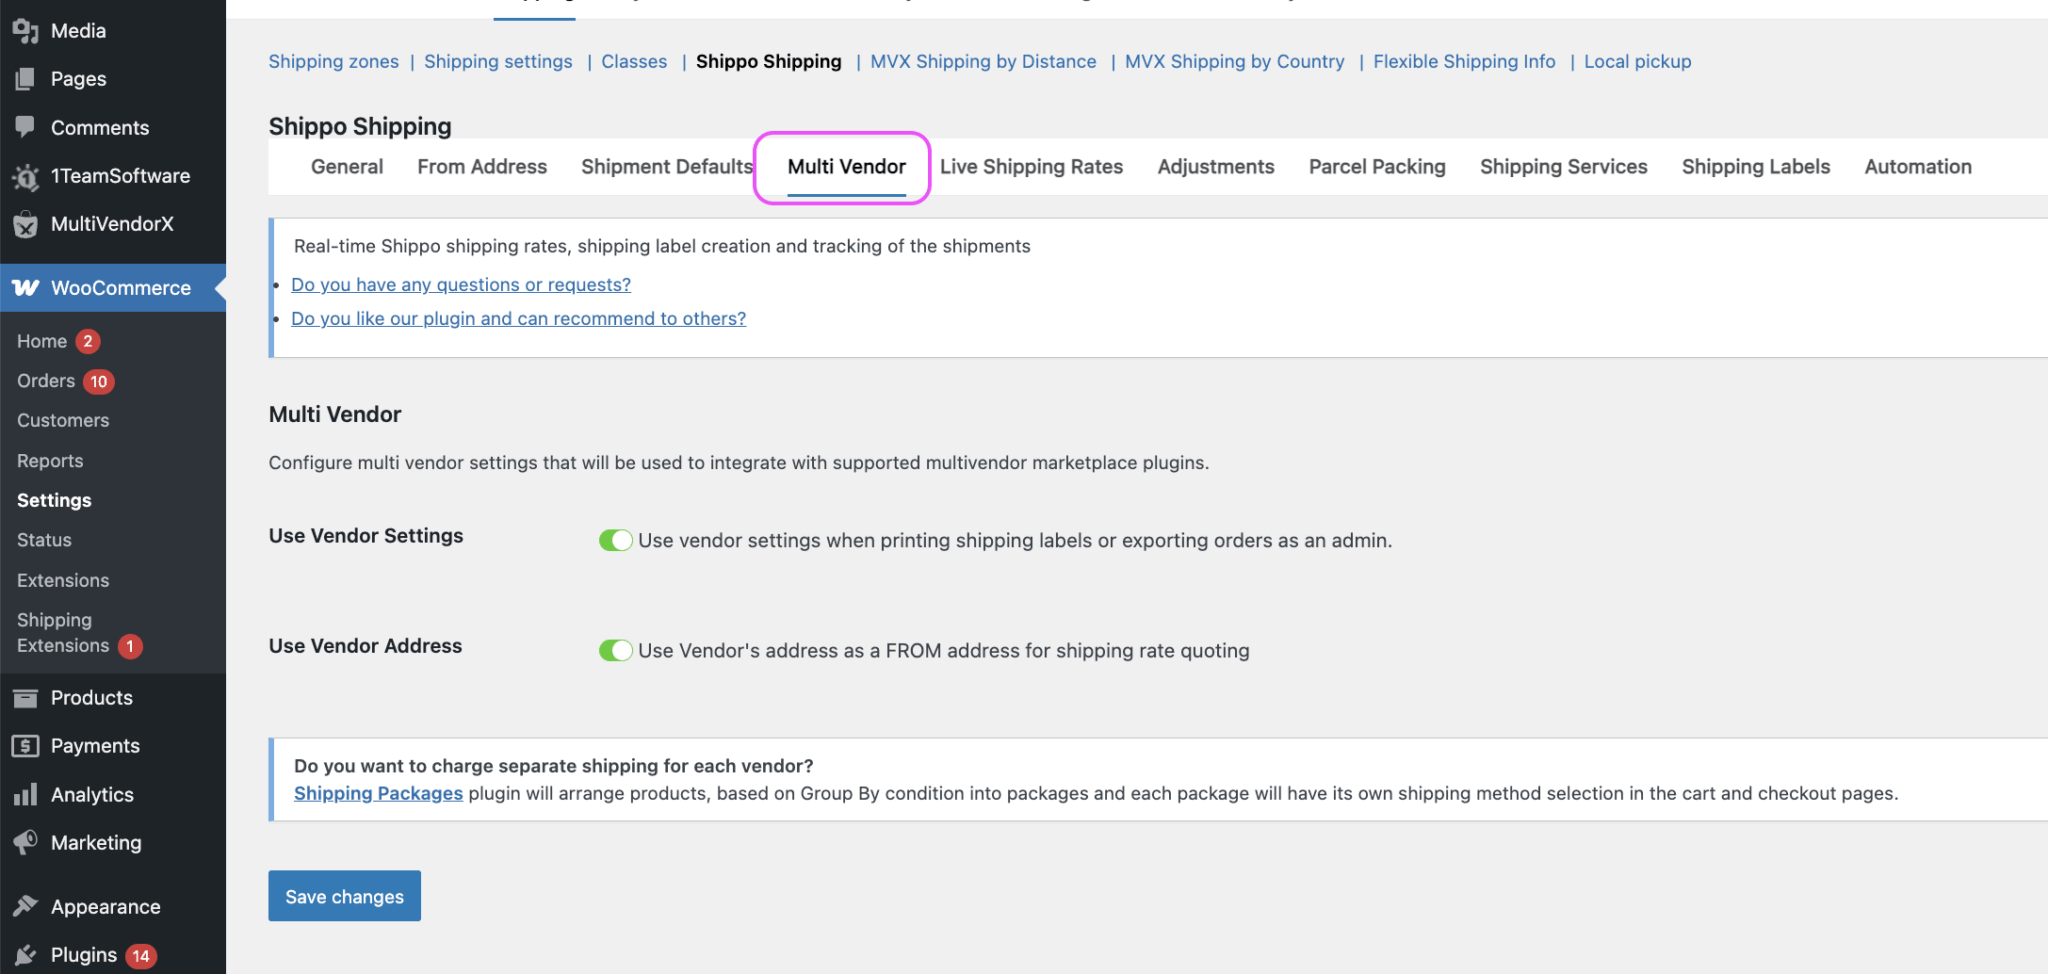The height and width of the screenshot is (974, 2048).
Task: Click the Save changes button
Action: (344, 896)
